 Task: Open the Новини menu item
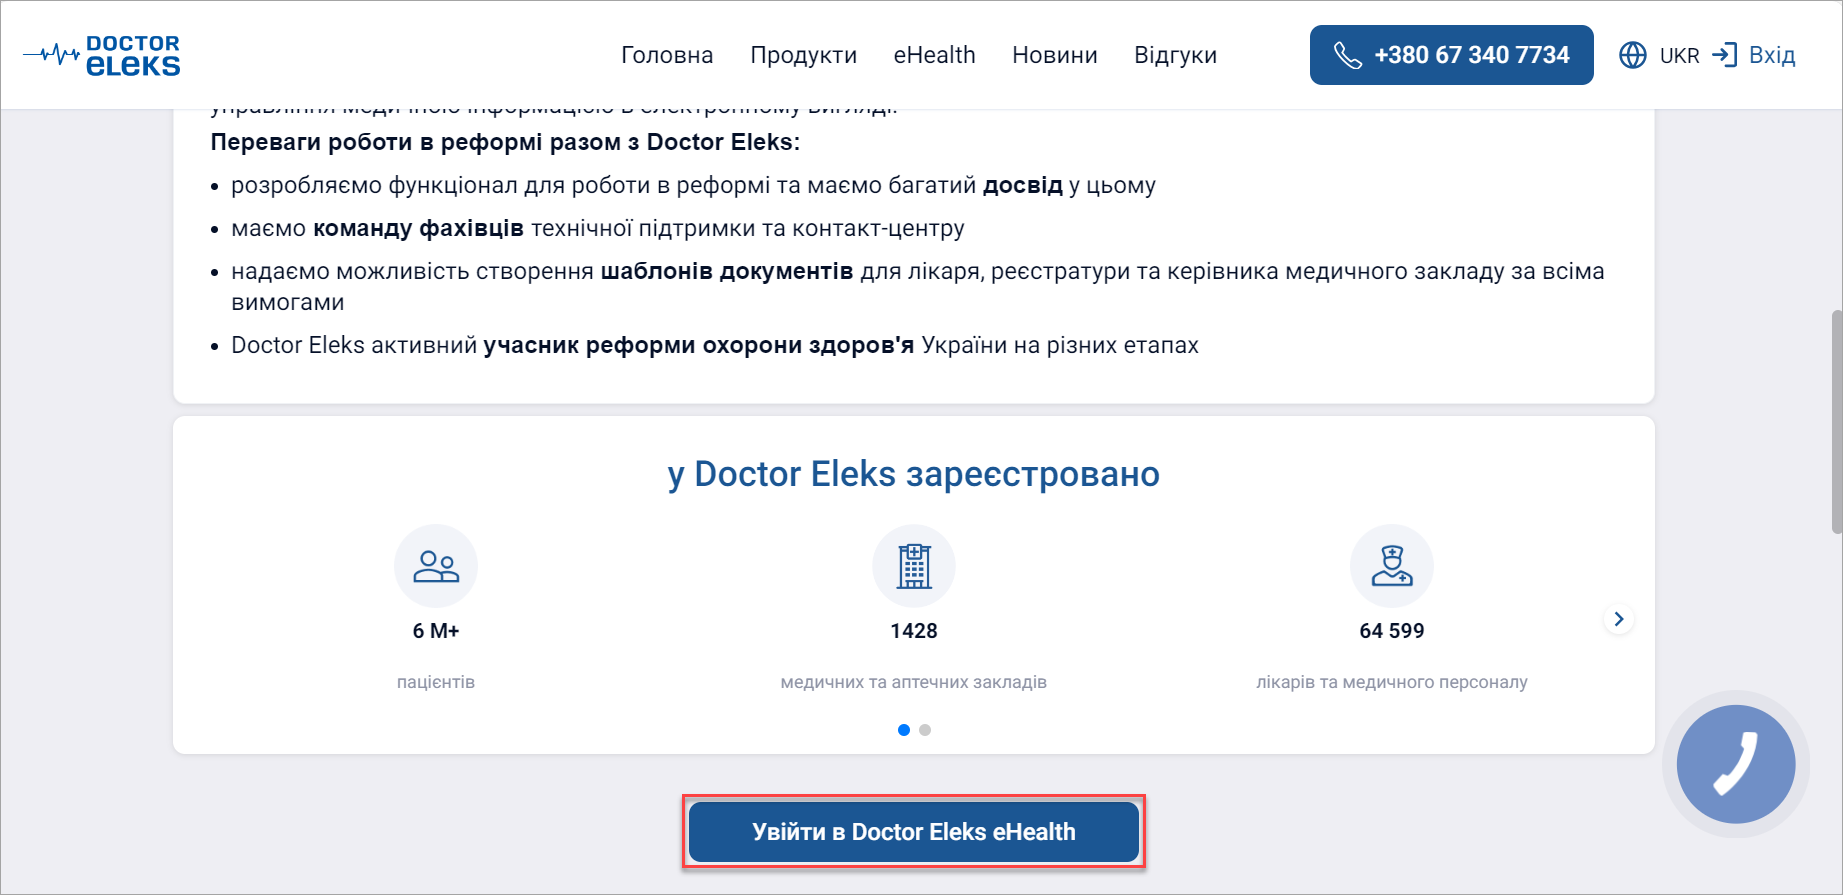coord(1054,55)
